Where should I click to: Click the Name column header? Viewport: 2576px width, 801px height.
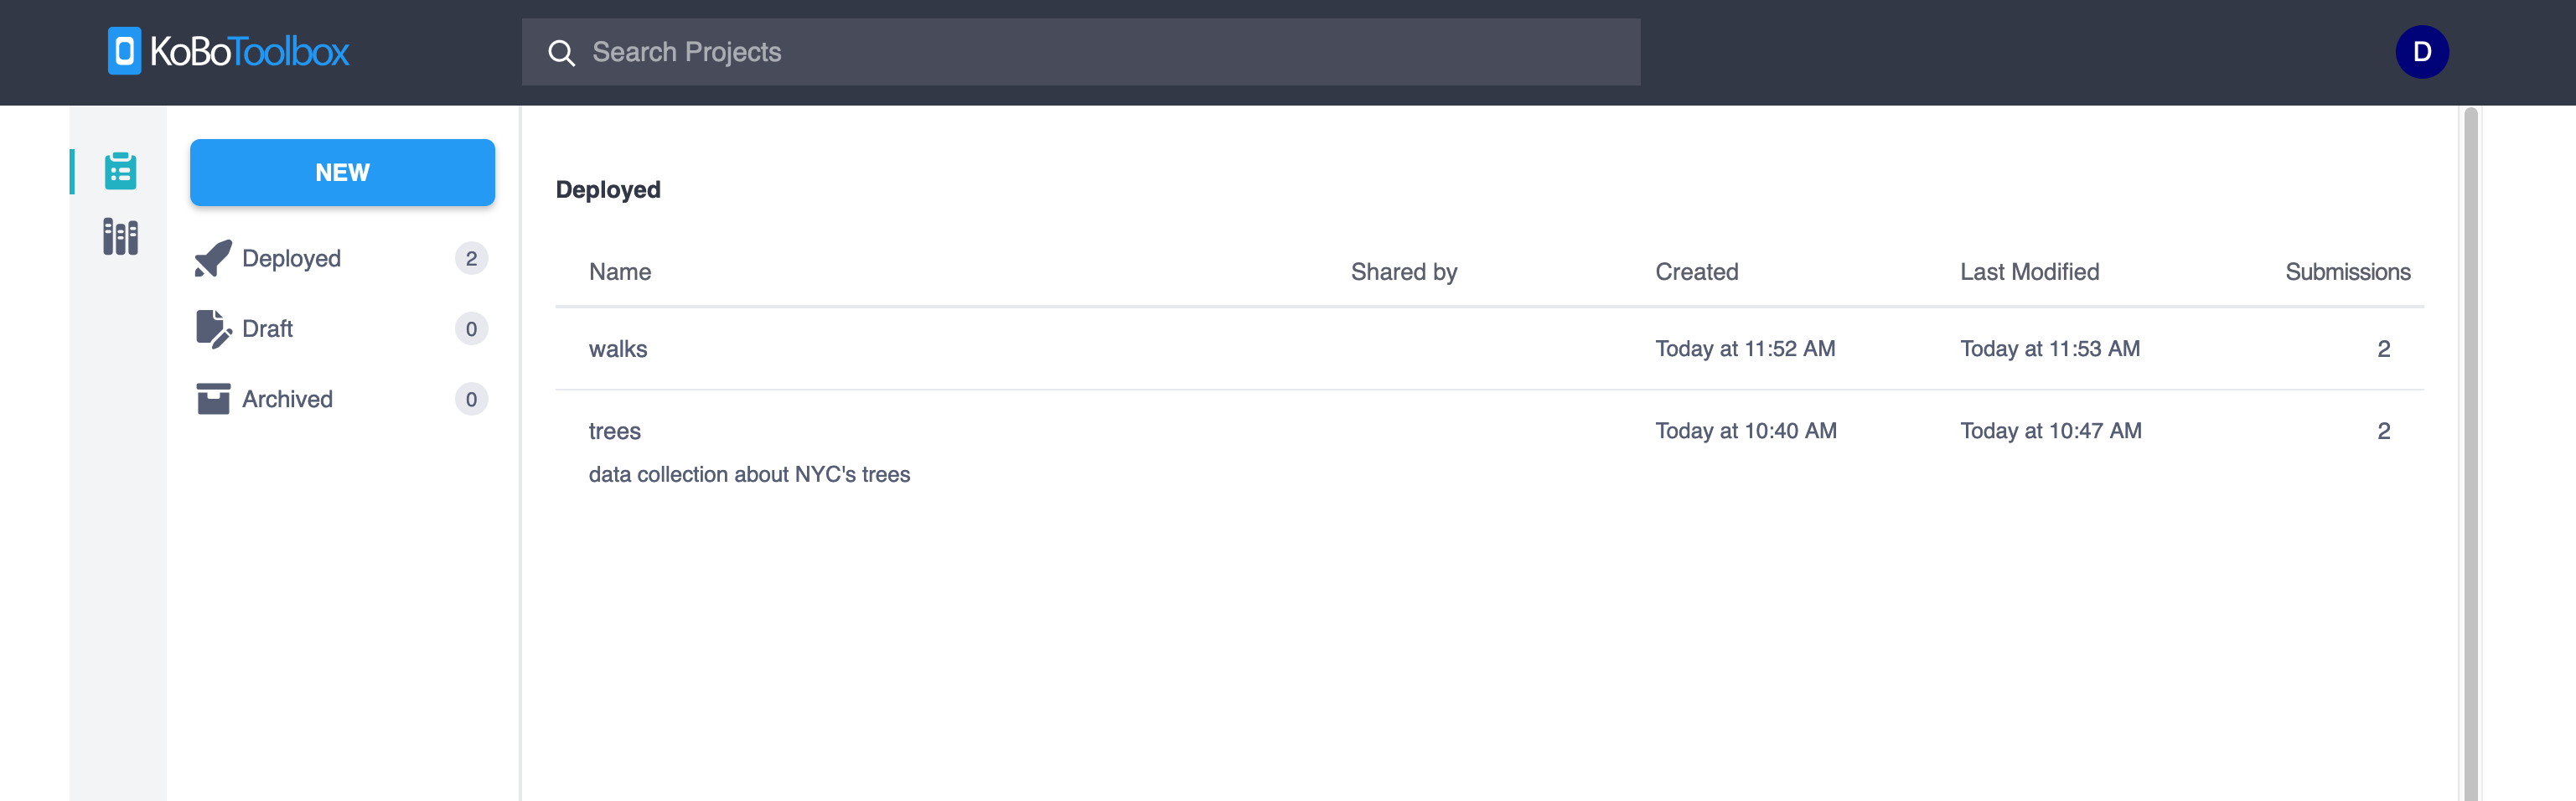tap(620, 272)
